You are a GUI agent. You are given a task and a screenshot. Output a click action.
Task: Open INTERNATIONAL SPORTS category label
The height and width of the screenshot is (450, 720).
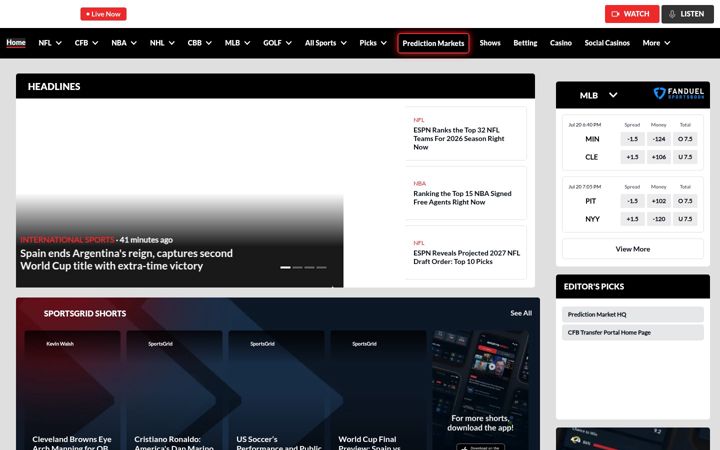[x=67, y=240]
